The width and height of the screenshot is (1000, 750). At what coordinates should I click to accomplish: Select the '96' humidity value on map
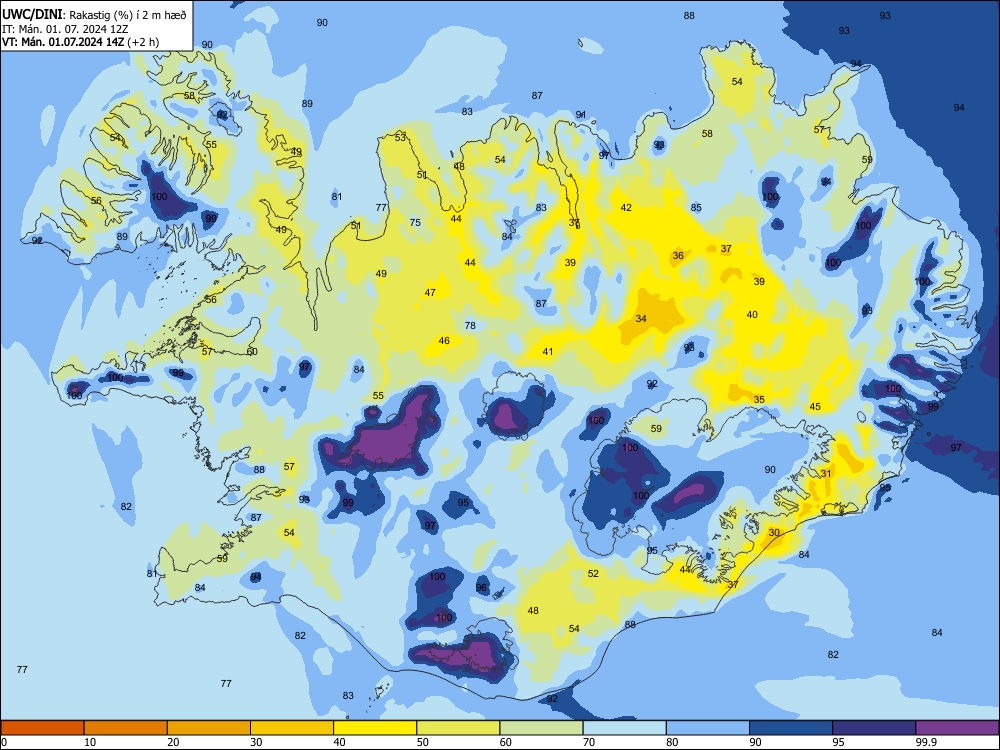[482, 587]
